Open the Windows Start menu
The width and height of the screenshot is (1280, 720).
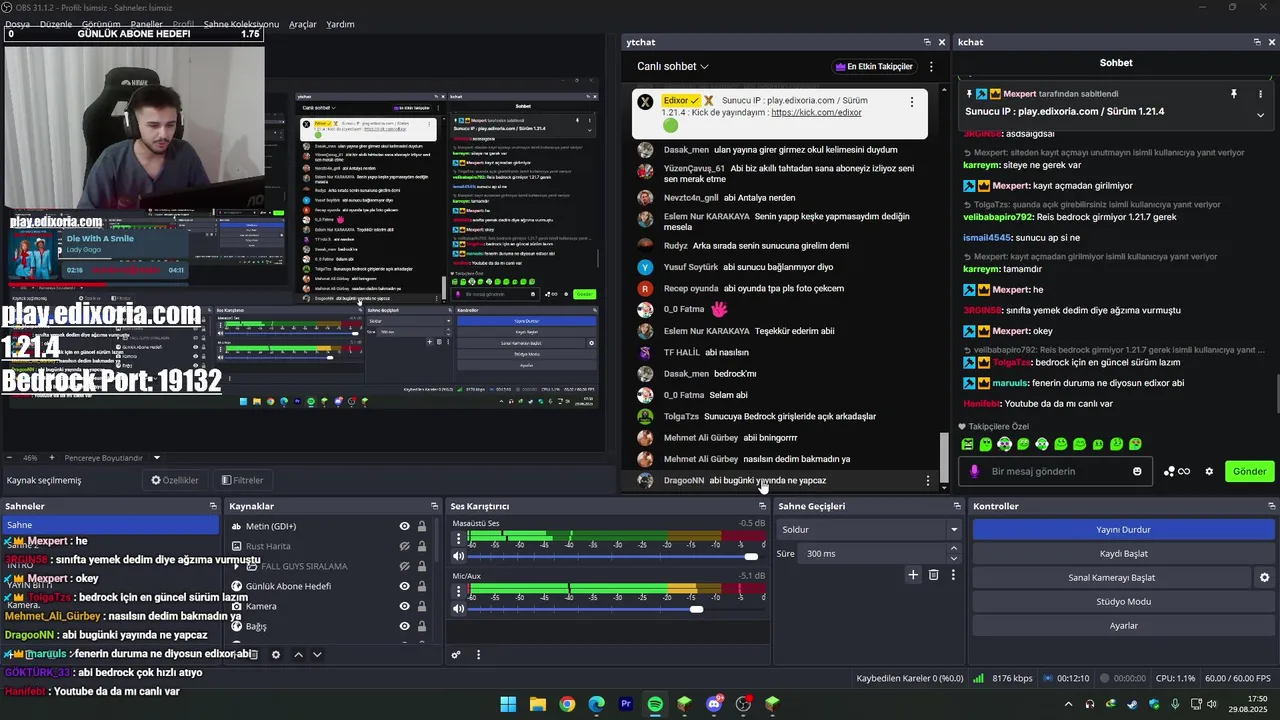point(508,704)
